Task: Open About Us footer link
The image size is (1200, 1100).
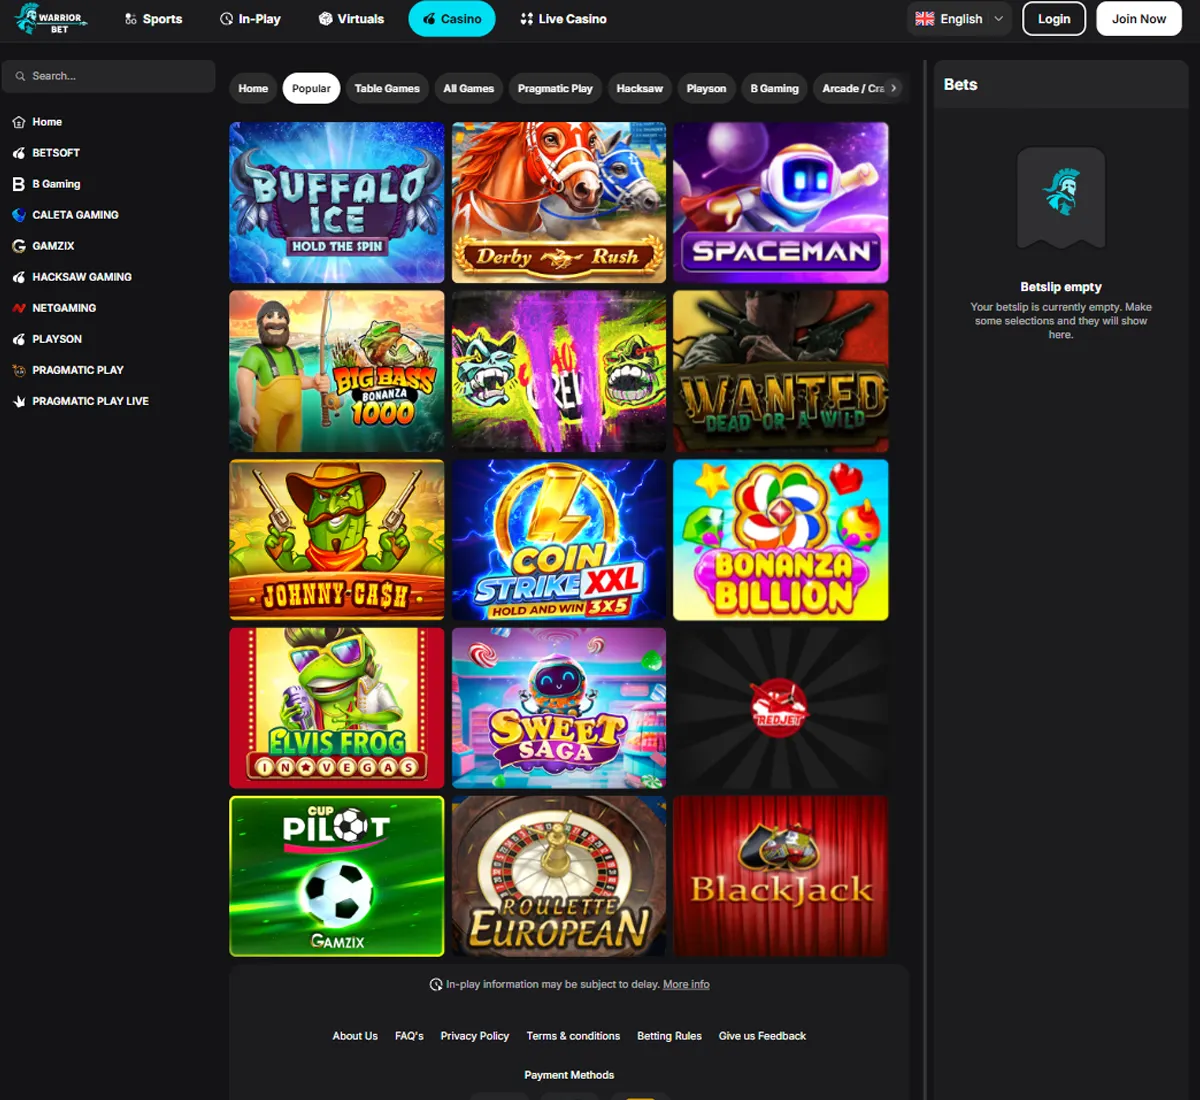Action: (x=355, y=1036)
